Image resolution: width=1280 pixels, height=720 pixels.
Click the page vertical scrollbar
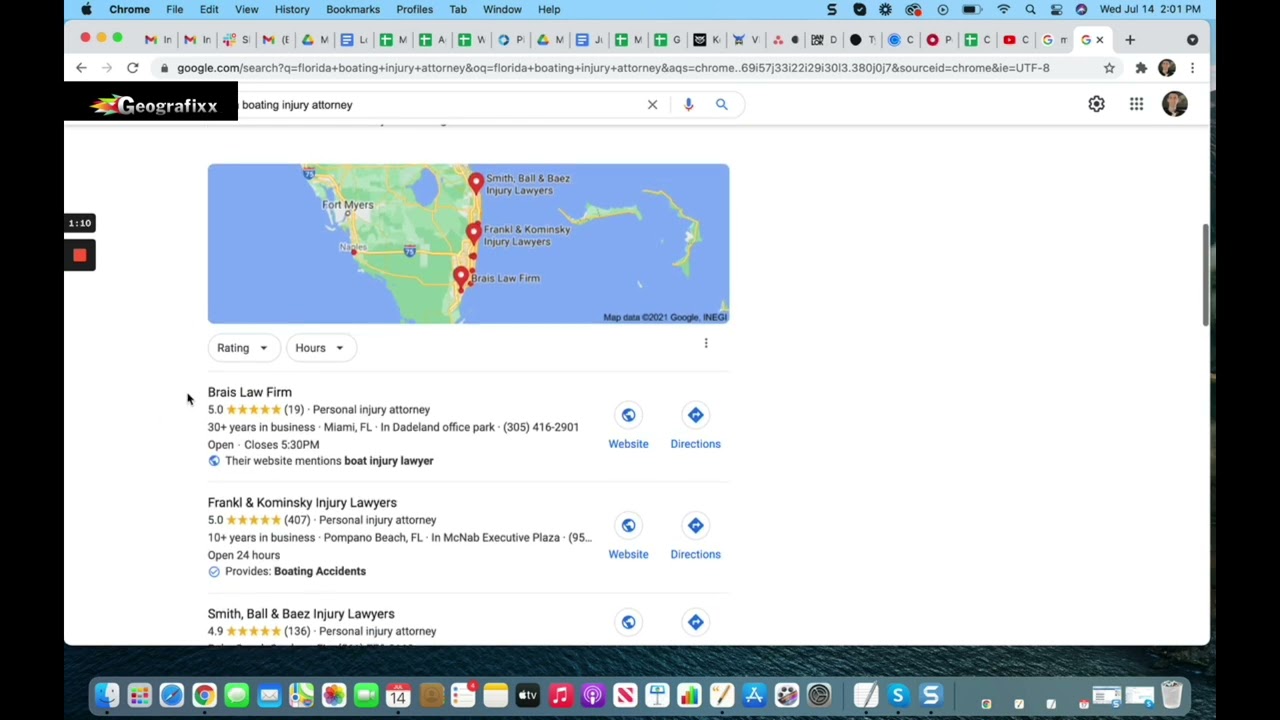click(x=1205, y=275)
